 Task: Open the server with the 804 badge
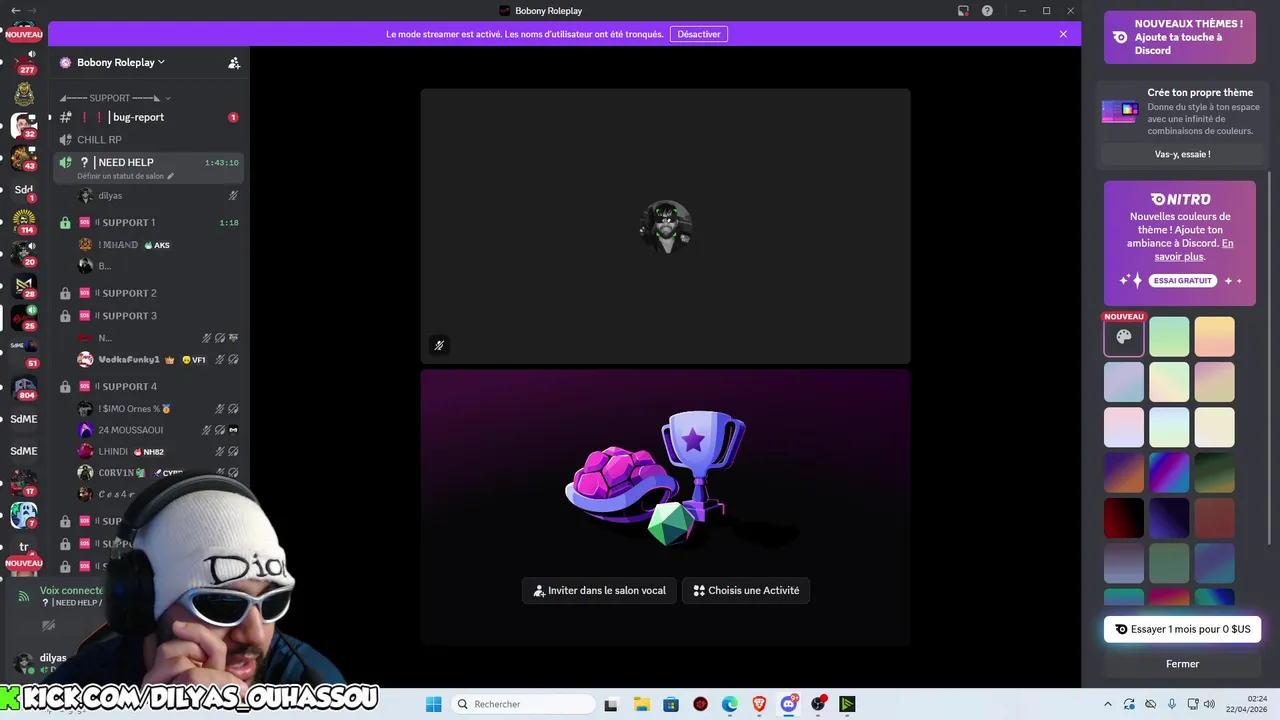[24, 388]
